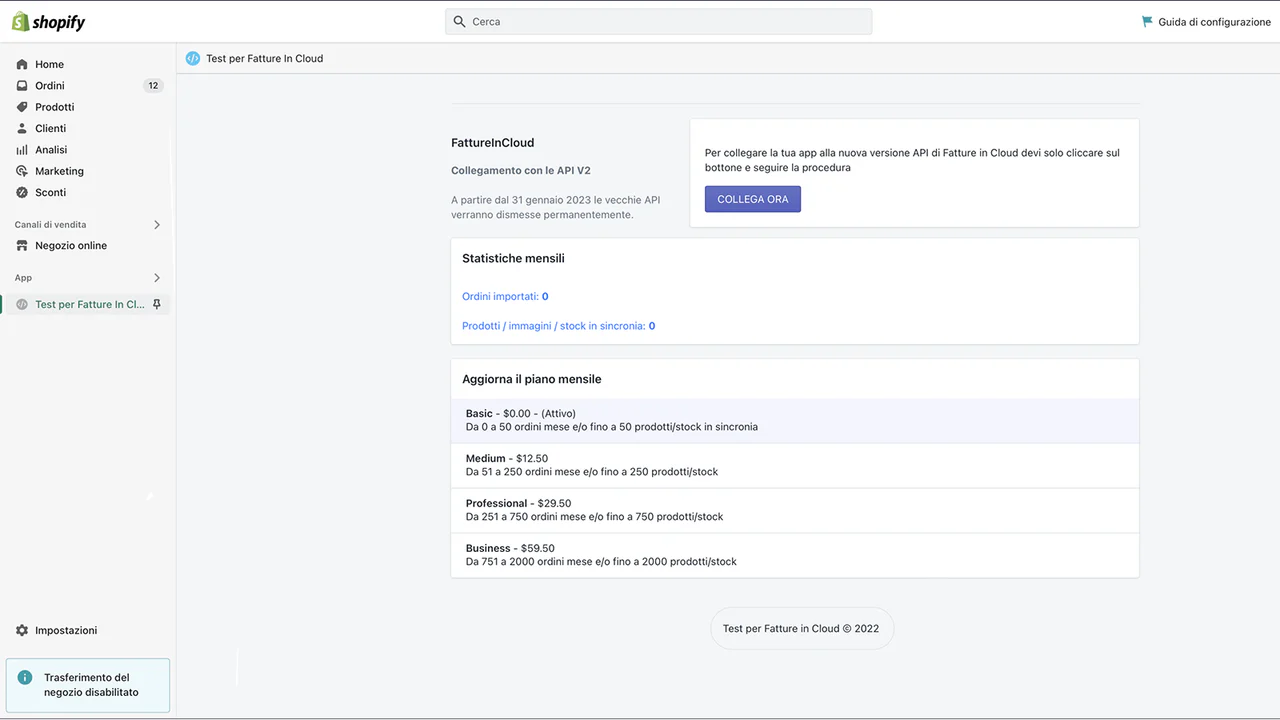Click the Prodotti tag icon

coord(22,107)
